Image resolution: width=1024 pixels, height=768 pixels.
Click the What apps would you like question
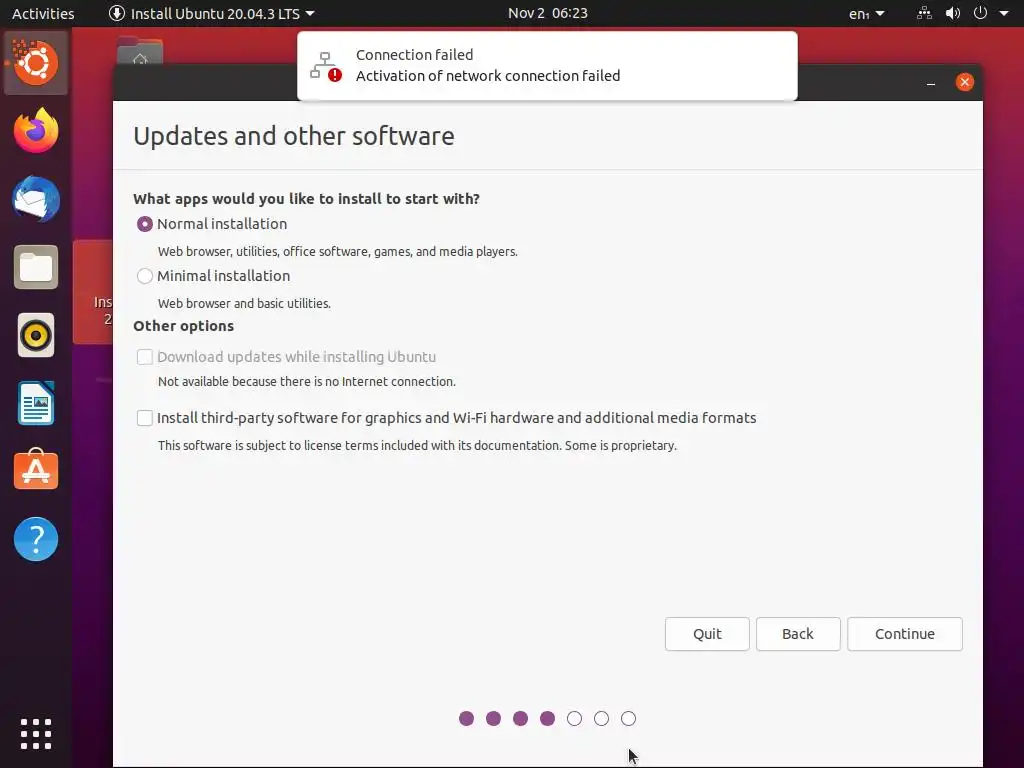coord(306,199)
